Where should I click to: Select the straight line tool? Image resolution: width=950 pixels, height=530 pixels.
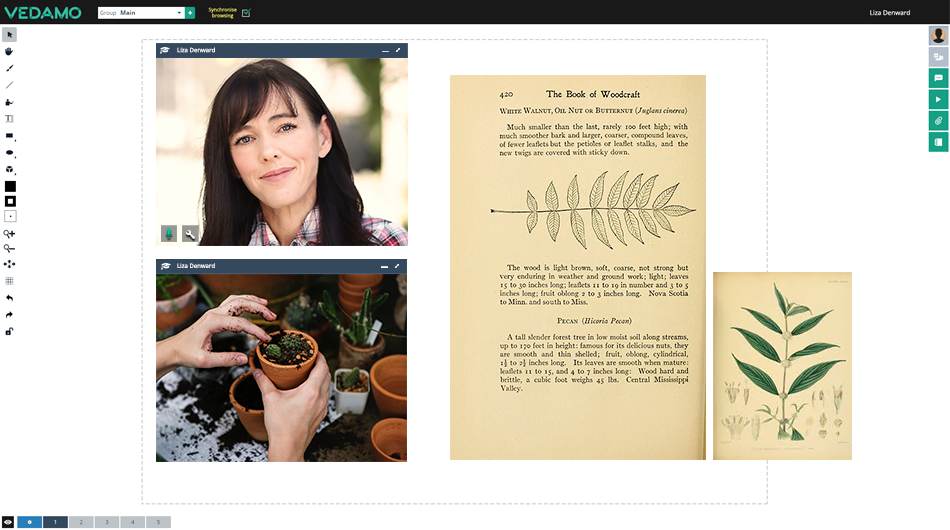[9, 85]
